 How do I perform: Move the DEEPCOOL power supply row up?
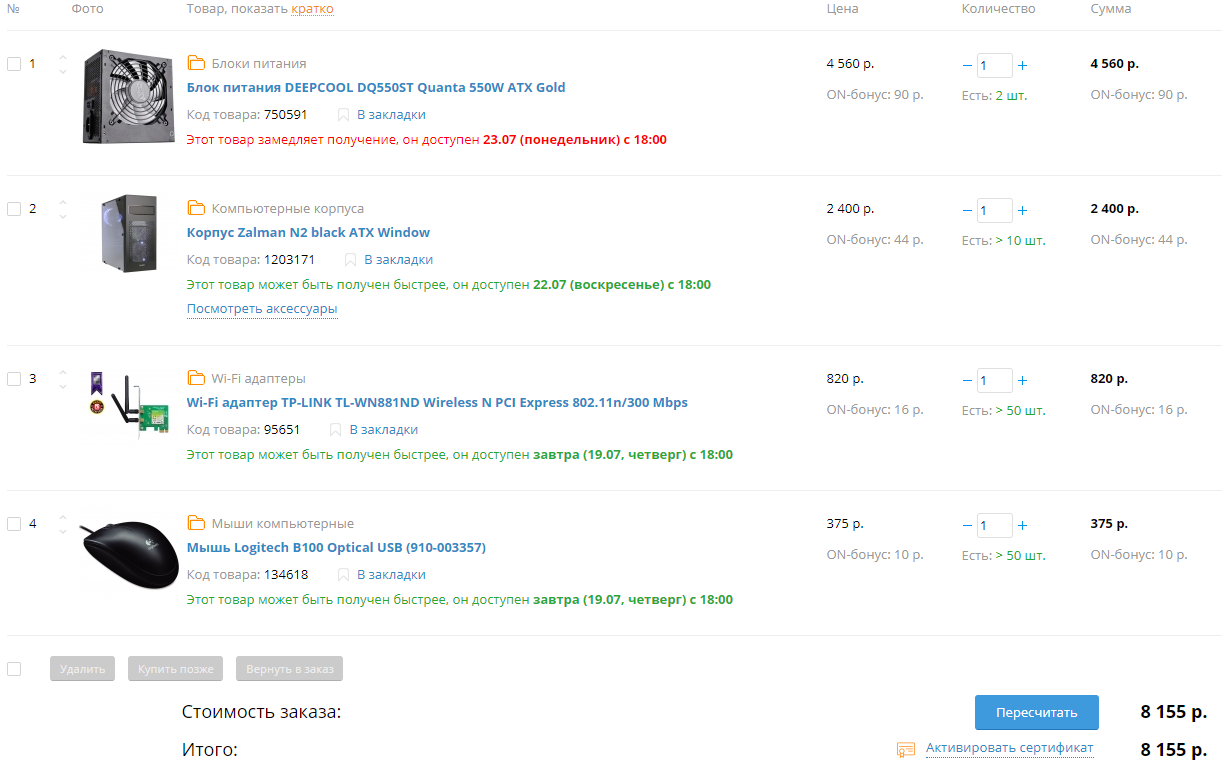click(x=63, y=57)
